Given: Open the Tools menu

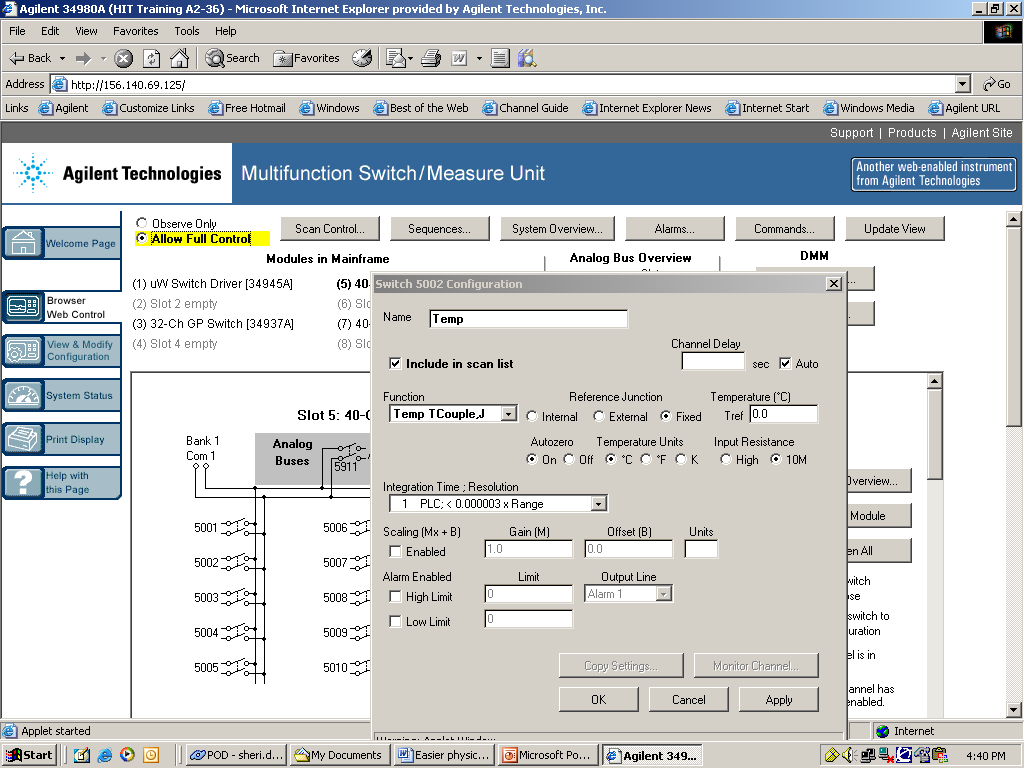Looking at the screenshot, I should pyautogui.click(x=187, y=31).
